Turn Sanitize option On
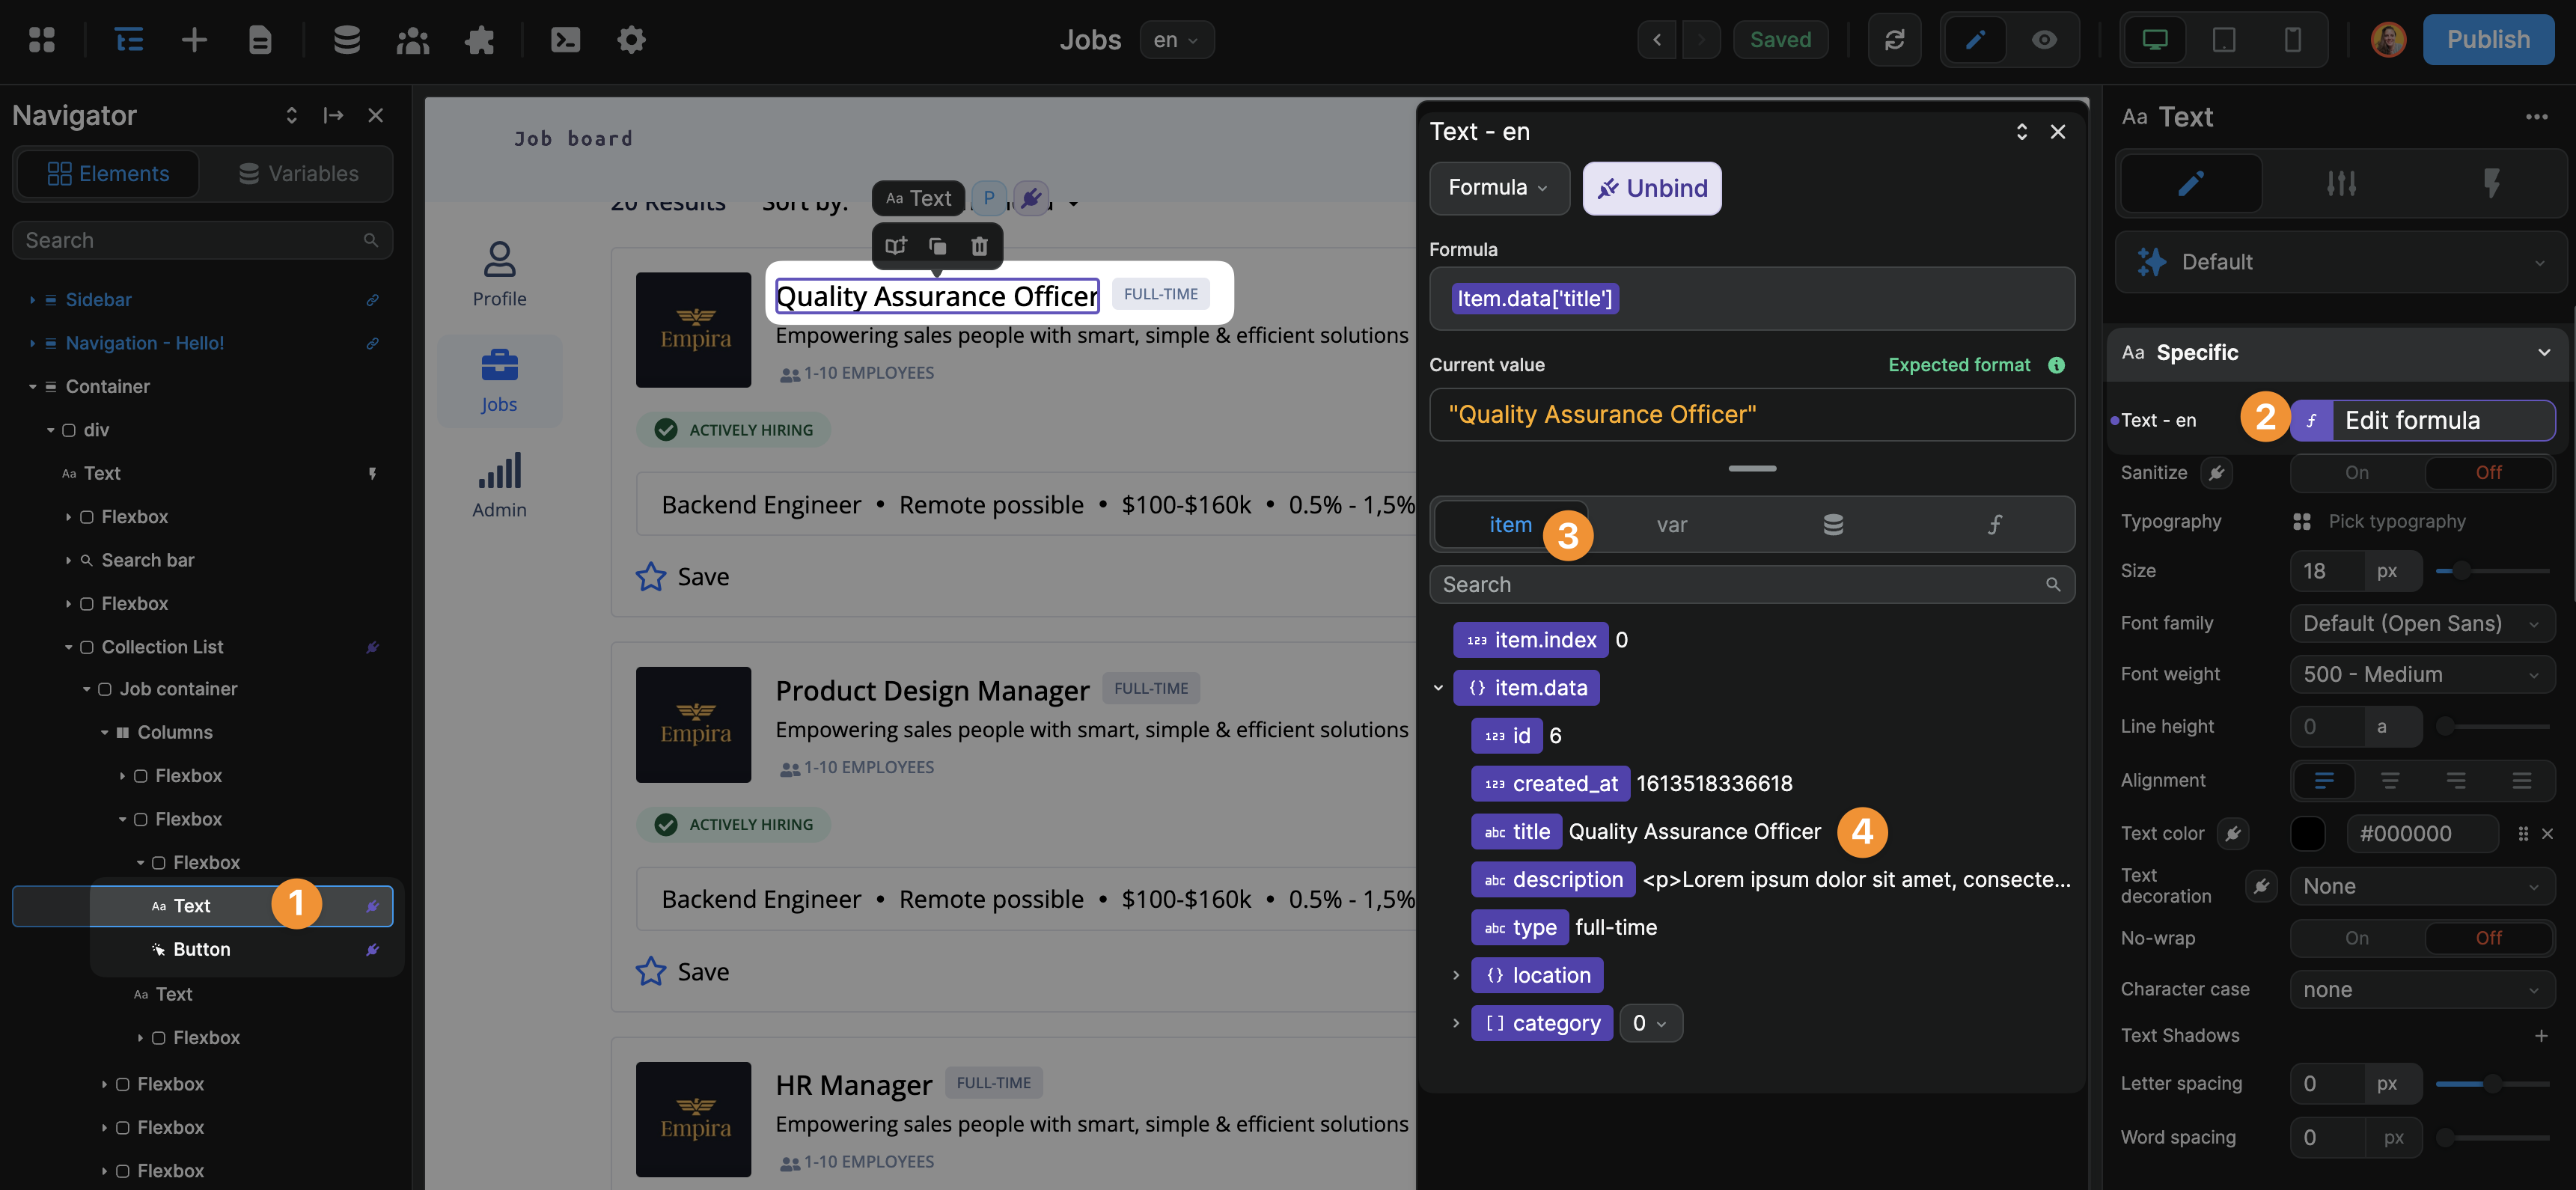 click(x=2356, y=473)
